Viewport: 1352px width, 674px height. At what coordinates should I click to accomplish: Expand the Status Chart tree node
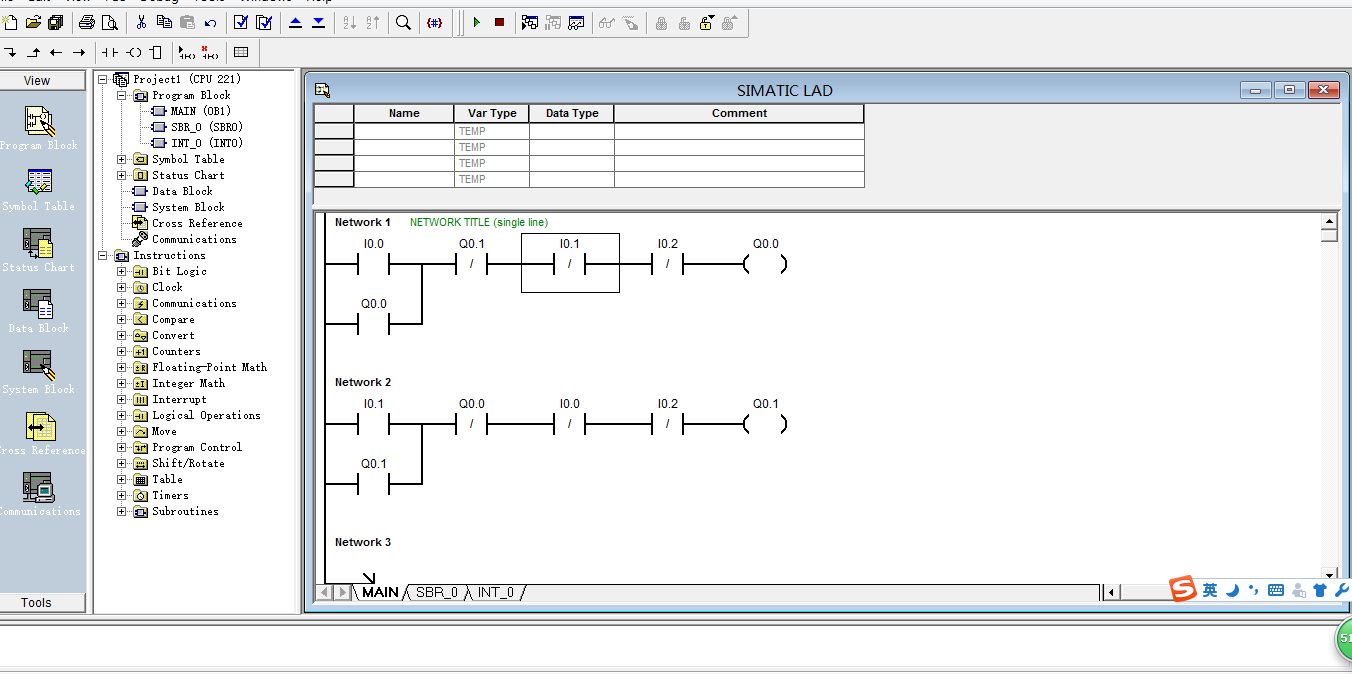pyautogui.click(x=122, y=175)
